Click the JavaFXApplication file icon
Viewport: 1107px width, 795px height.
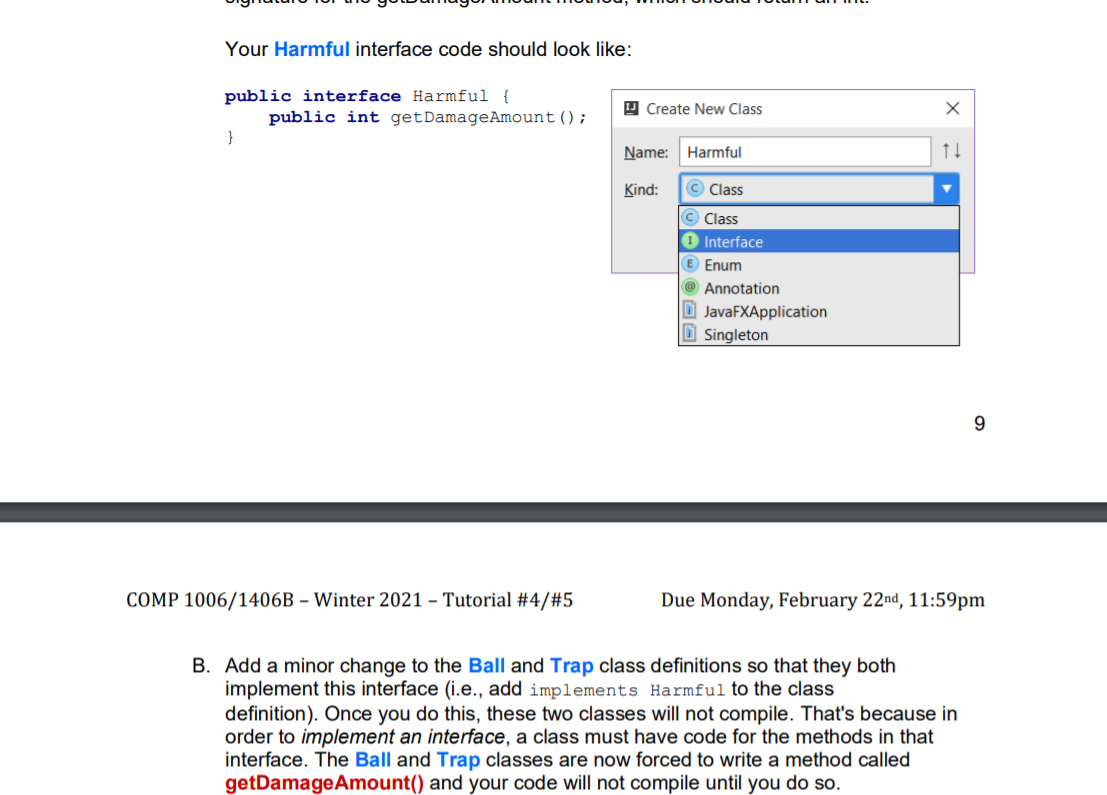[x=688, y=311]
